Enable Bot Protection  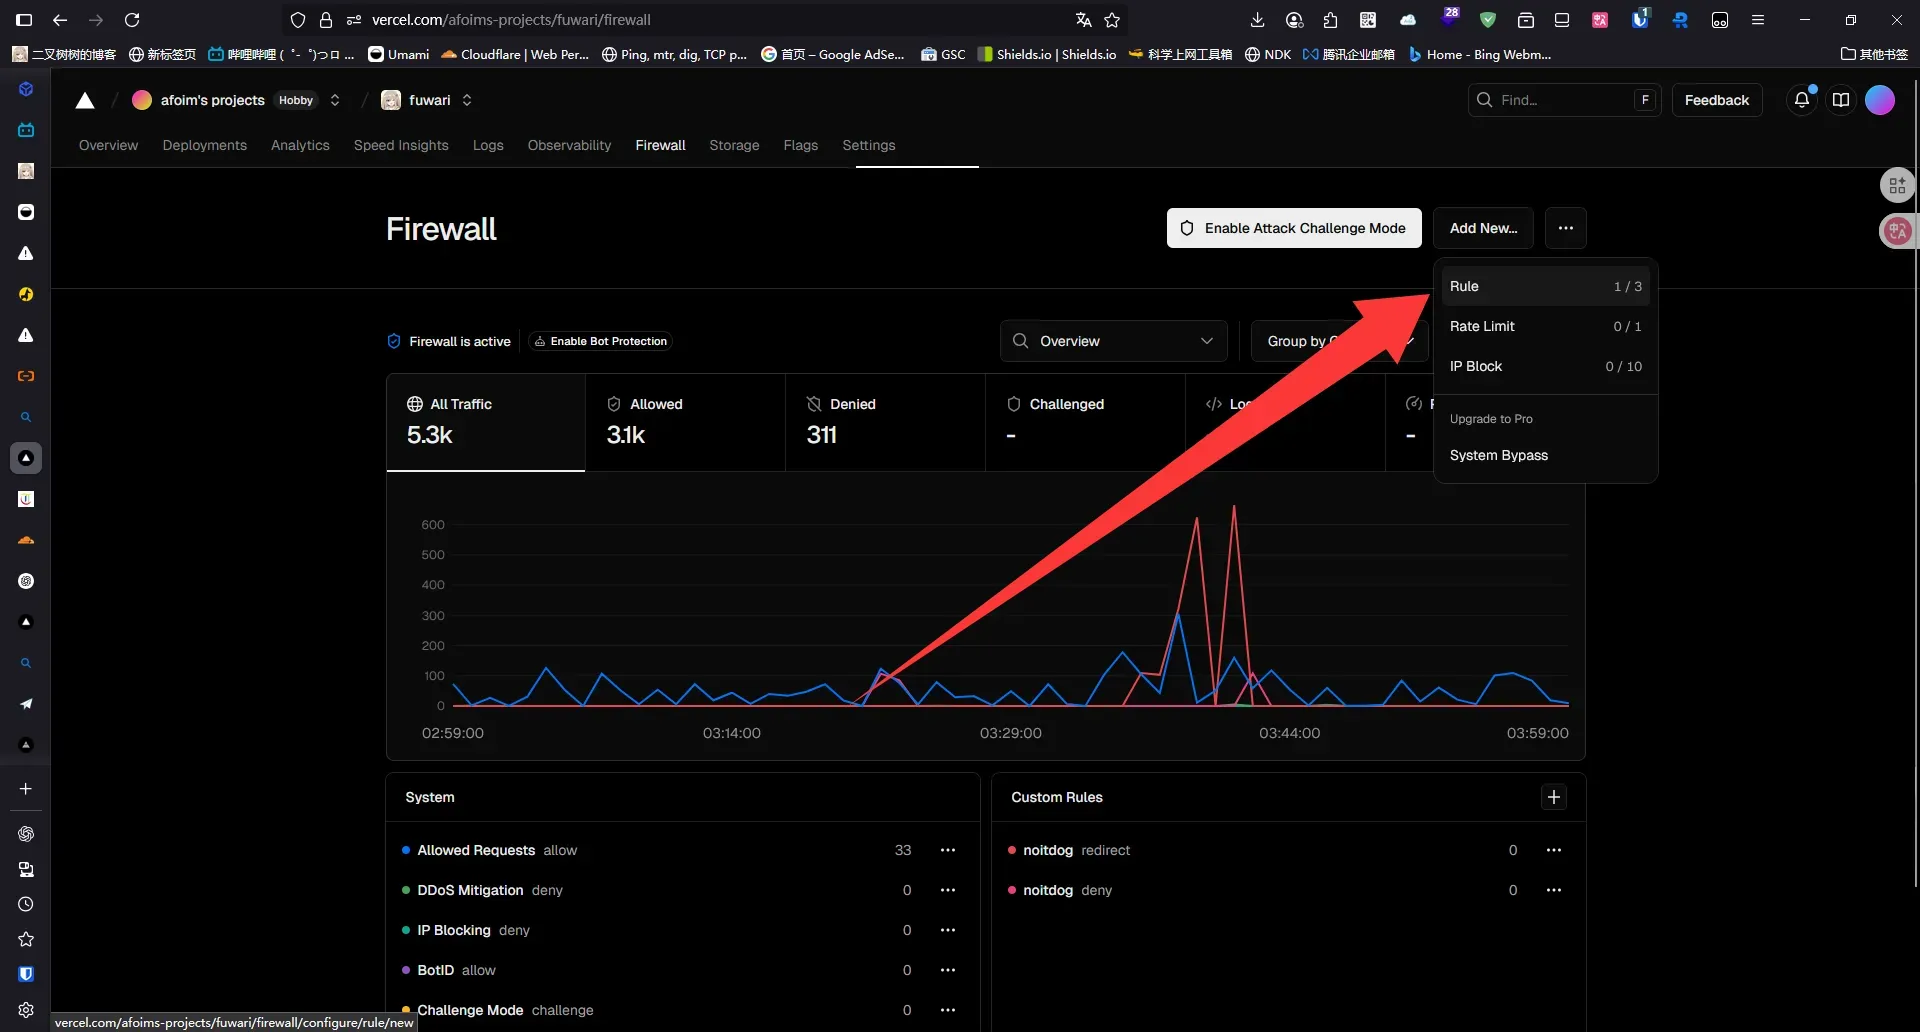(x=600, y=341)
